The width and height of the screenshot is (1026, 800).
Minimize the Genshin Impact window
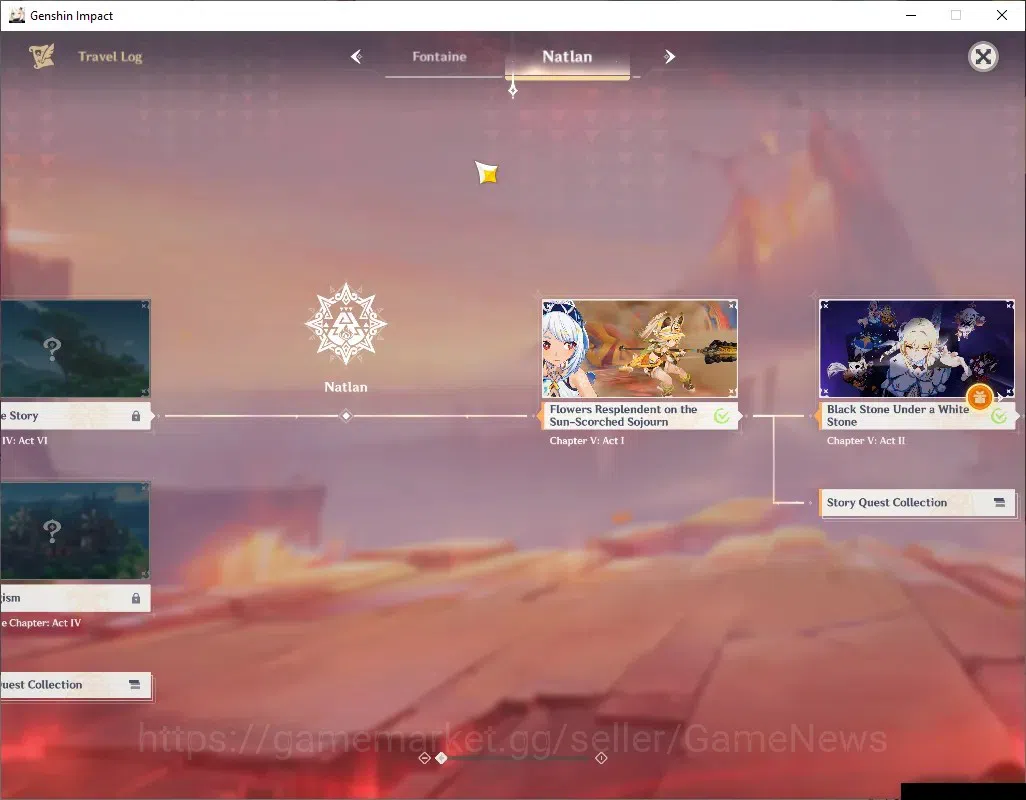click(x=911, y=15)
